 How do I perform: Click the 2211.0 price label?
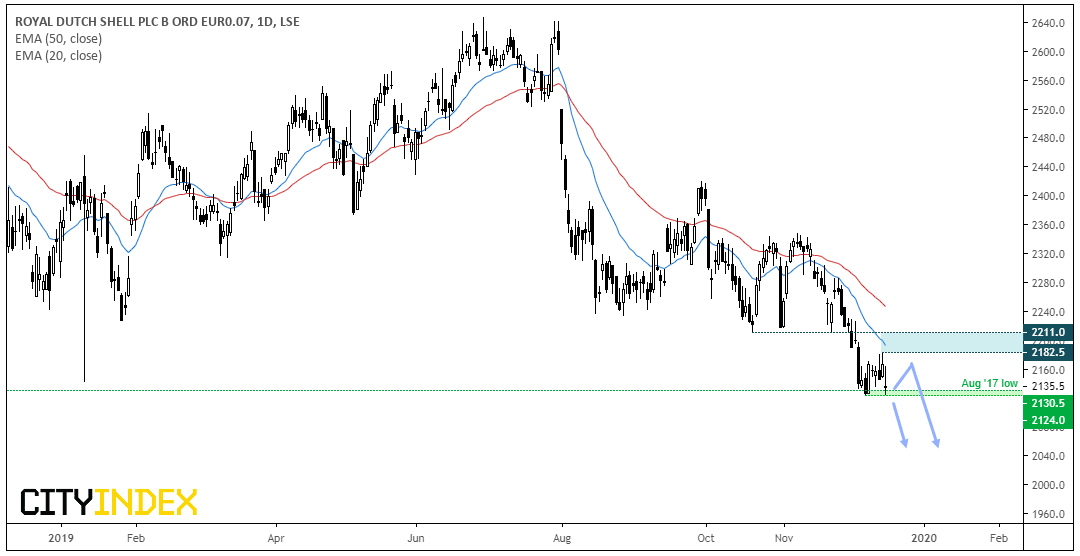point(1050,332)
